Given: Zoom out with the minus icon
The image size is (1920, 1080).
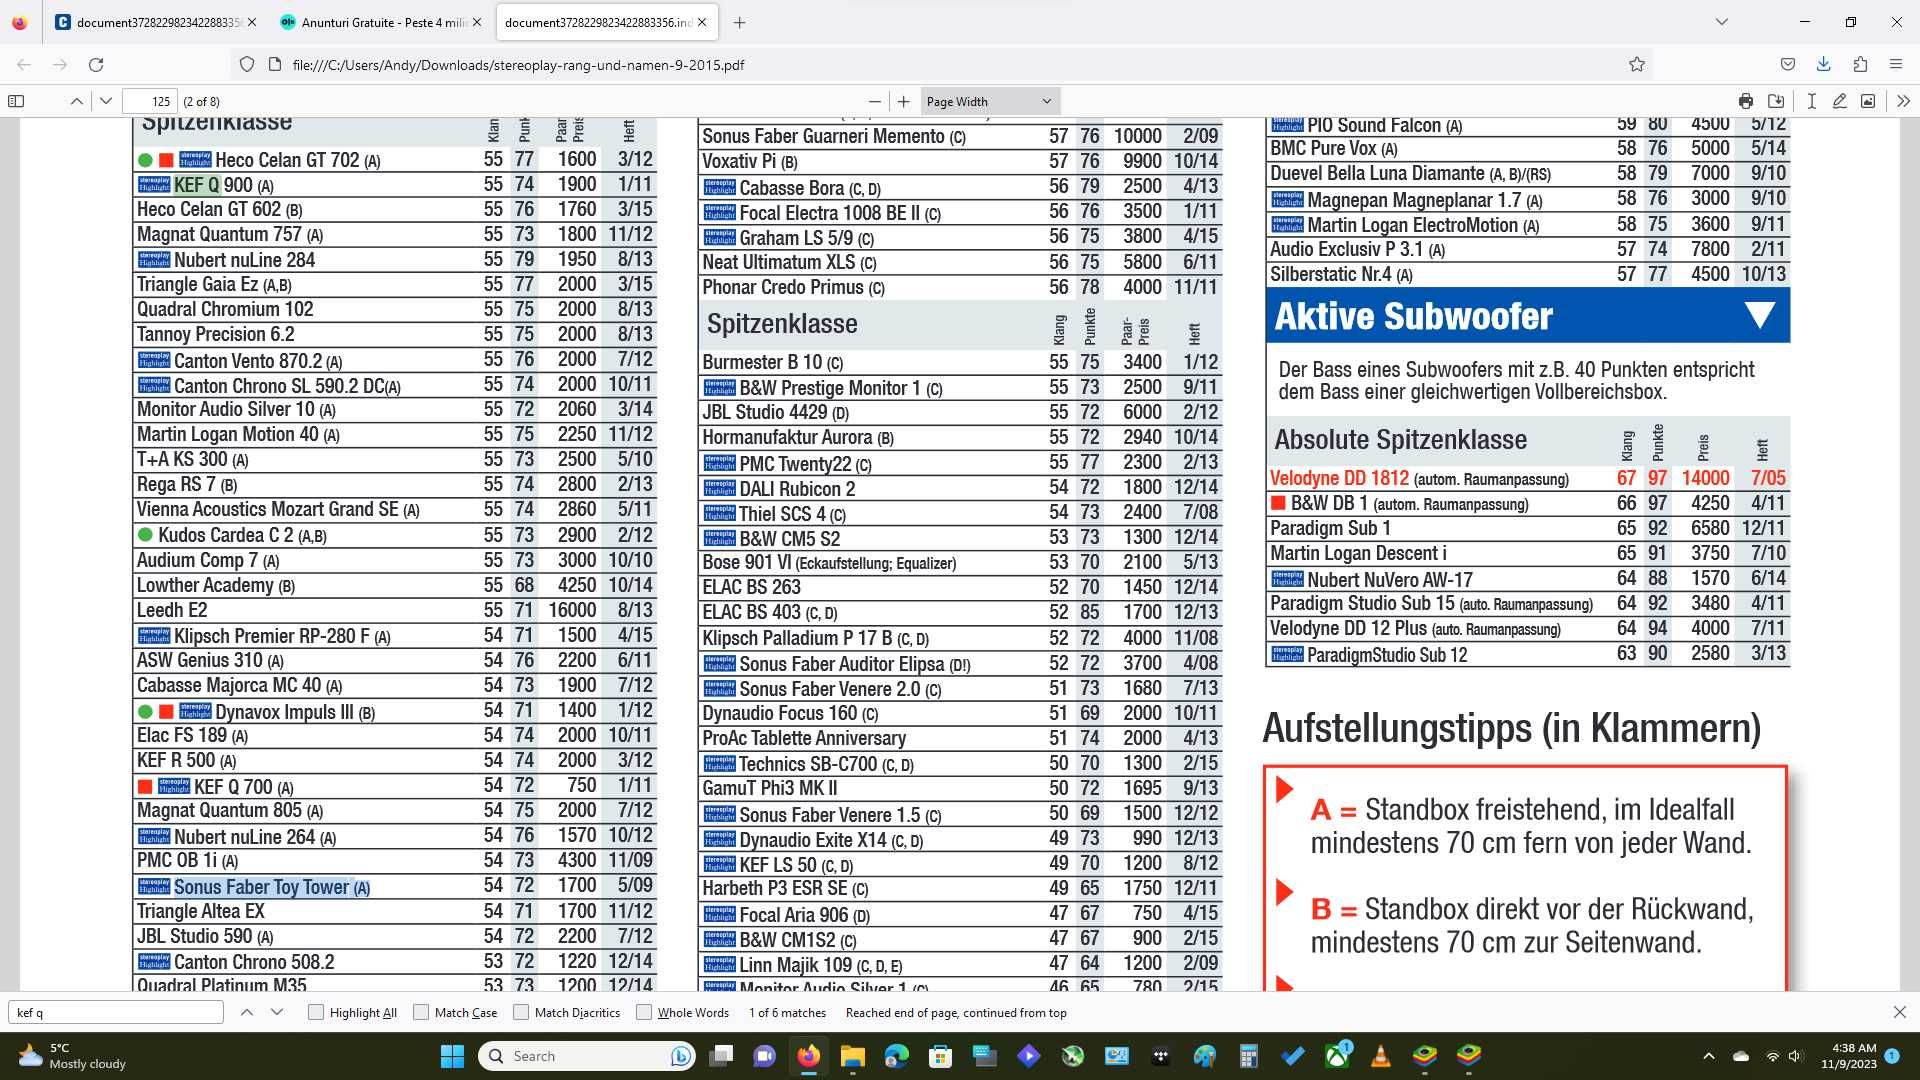Looking at the screenshot, I should pyautogui.click(x=875, y=101).
